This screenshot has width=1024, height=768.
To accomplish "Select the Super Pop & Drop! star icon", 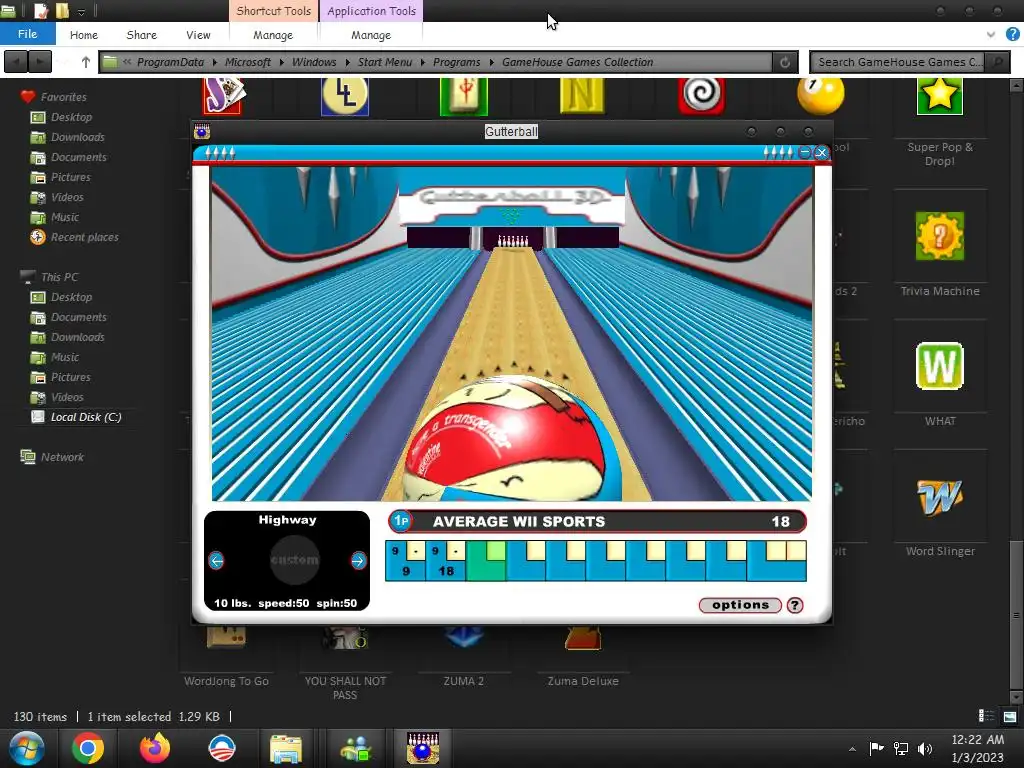I will 939,95.
